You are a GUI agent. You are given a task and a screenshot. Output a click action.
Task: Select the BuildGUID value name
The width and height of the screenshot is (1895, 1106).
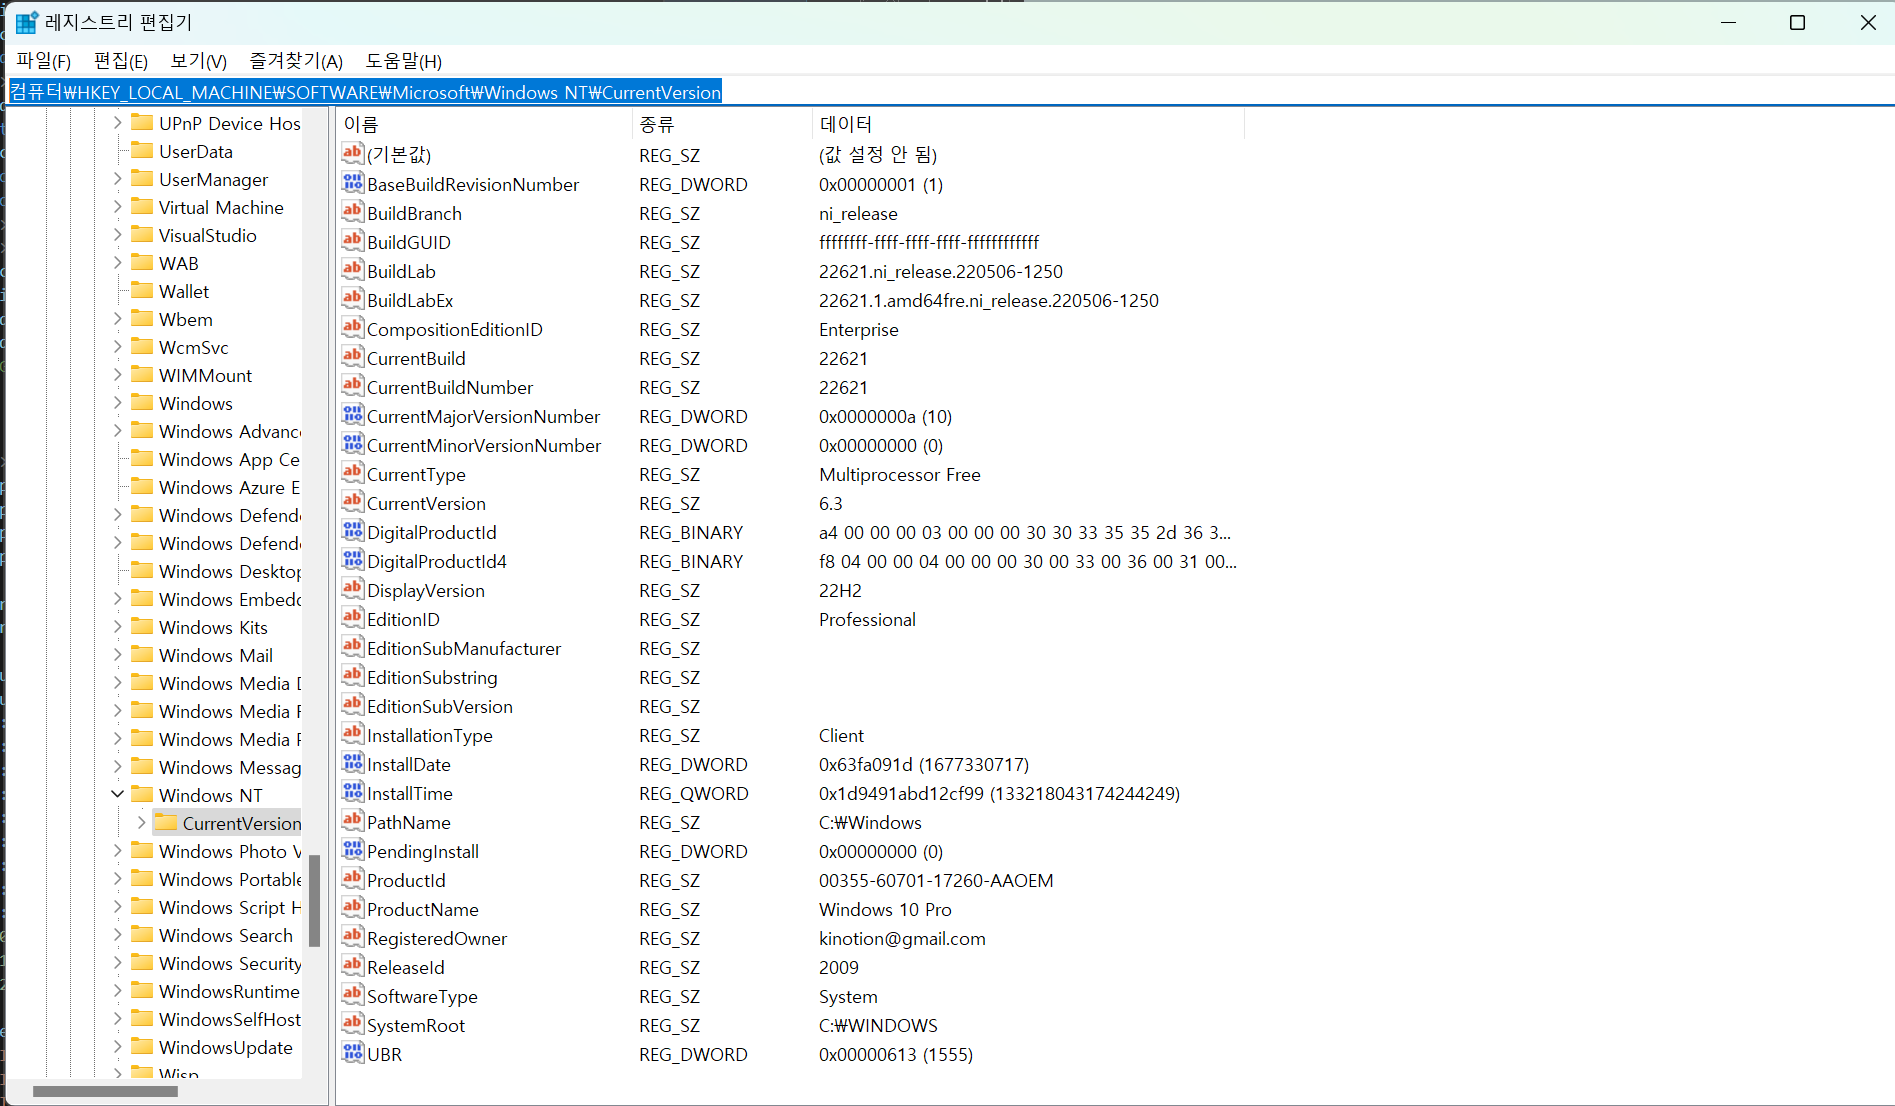[x=409, y=242]
